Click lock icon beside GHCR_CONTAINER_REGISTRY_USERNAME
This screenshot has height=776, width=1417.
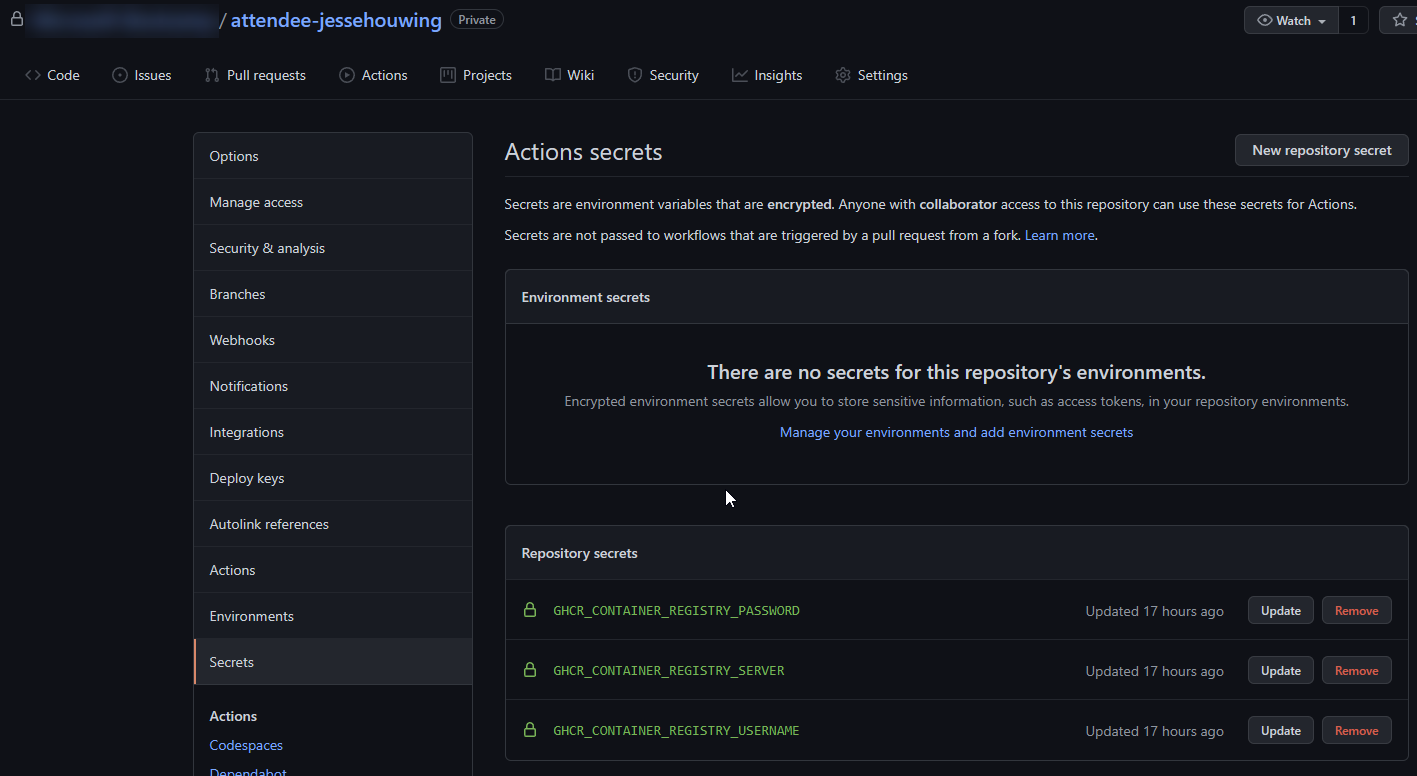point(530,730)
